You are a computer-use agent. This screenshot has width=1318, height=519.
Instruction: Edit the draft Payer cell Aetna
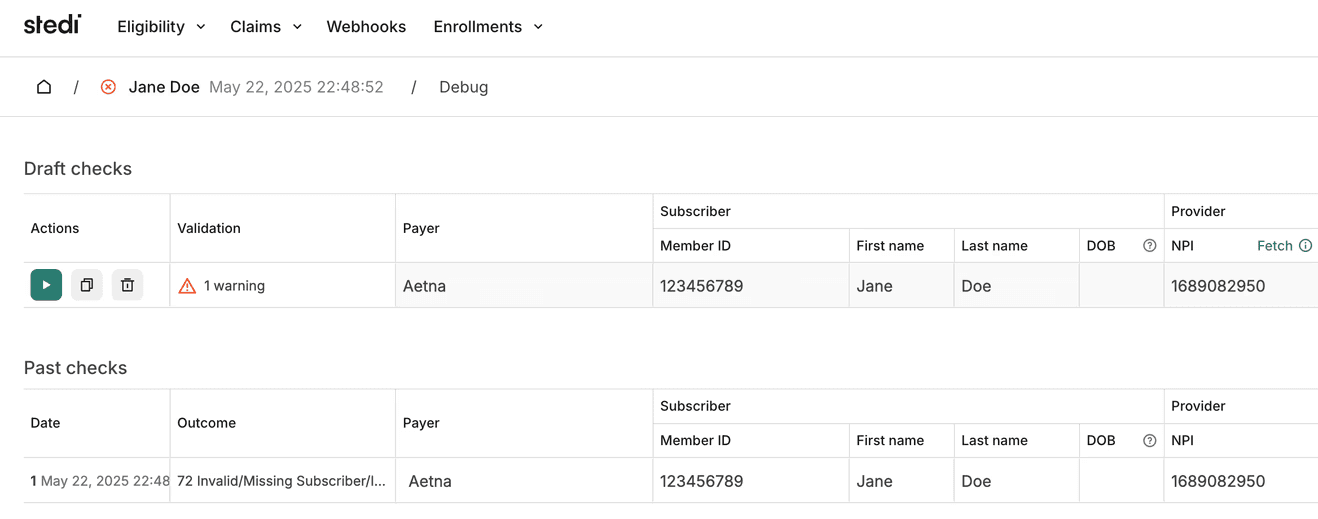(x=523, y=286)
